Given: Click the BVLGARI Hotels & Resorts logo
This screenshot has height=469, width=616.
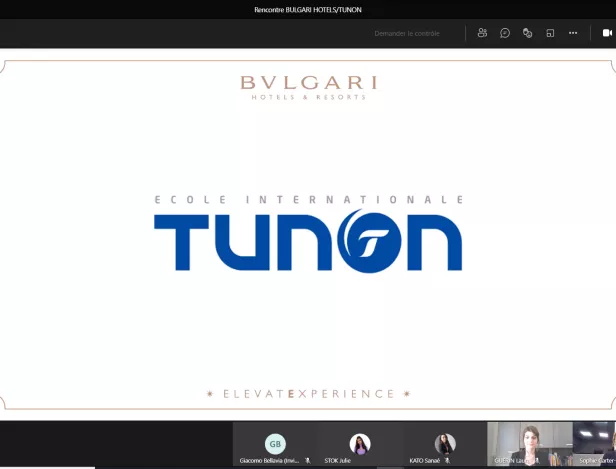Looking at the screenshot, I should point(308,88).
